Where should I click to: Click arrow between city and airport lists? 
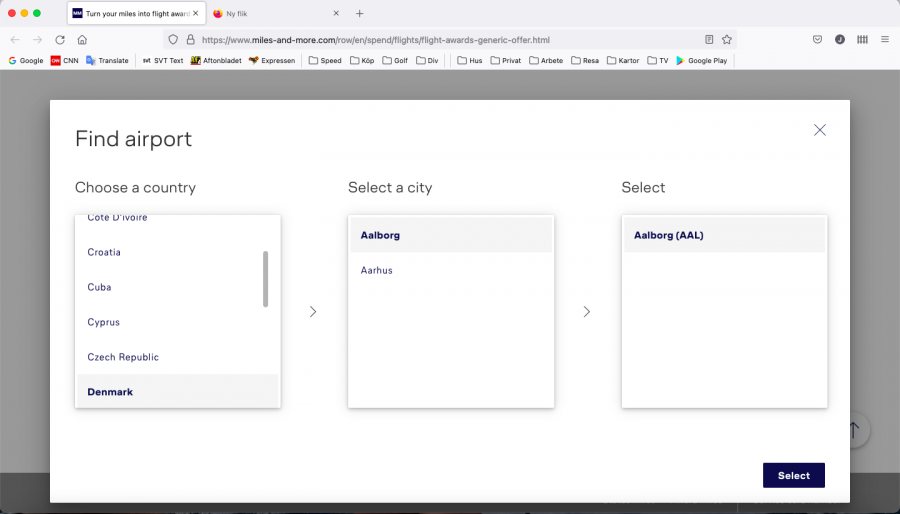pos(587,312)
